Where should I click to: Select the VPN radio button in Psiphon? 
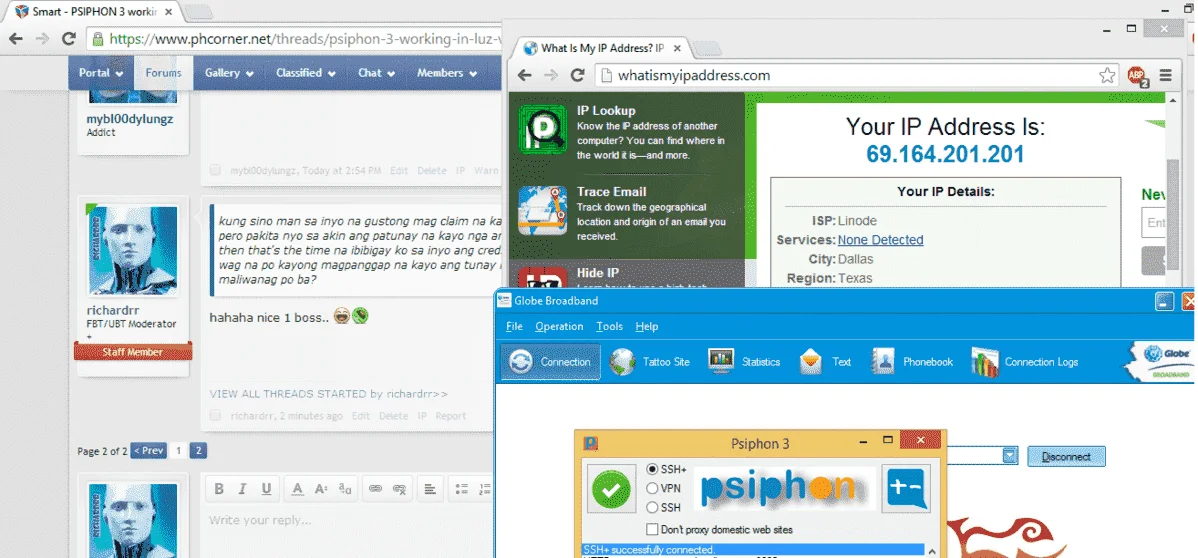tap(652, 488)
